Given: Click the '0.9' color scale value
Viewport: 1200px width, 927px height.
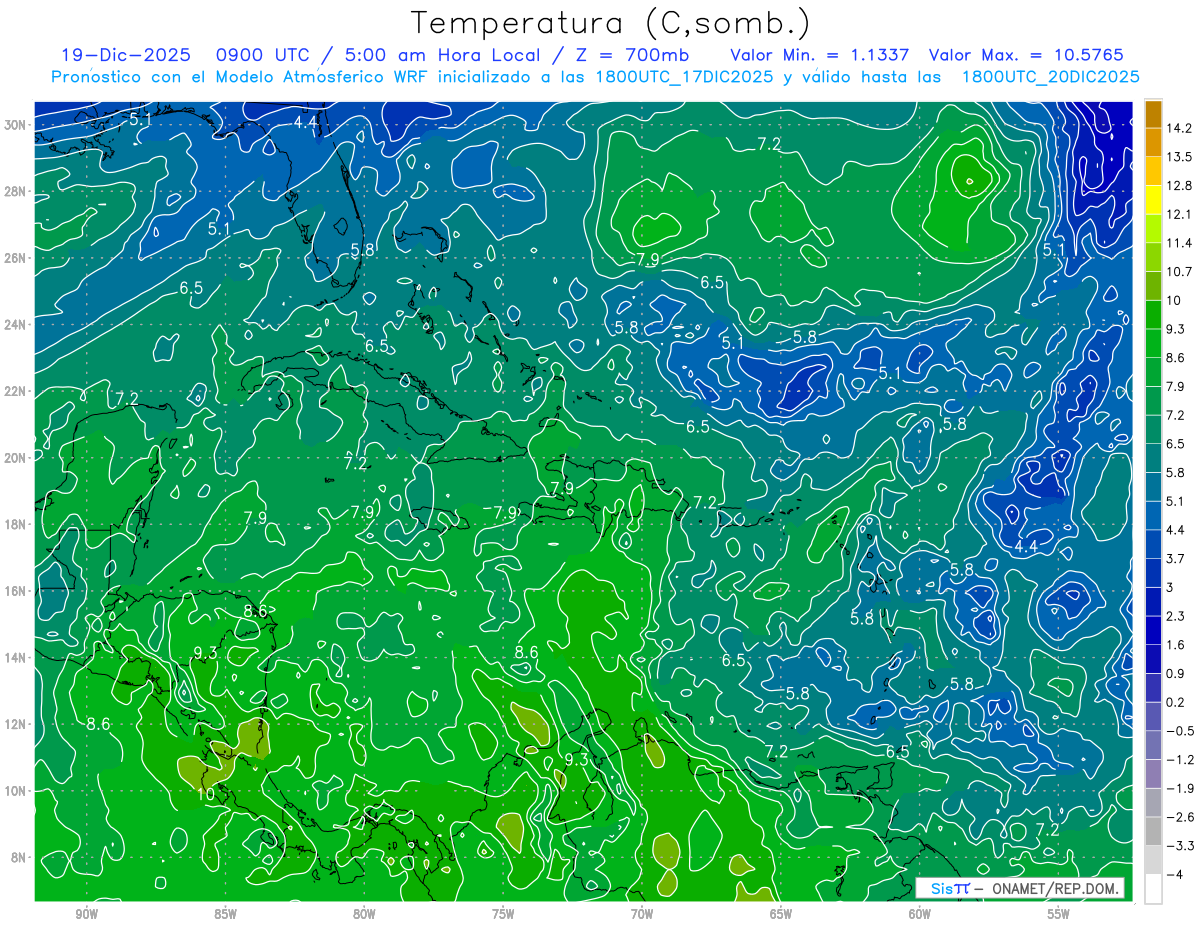Looking at the screenshot, I should tap(1176, 673).
